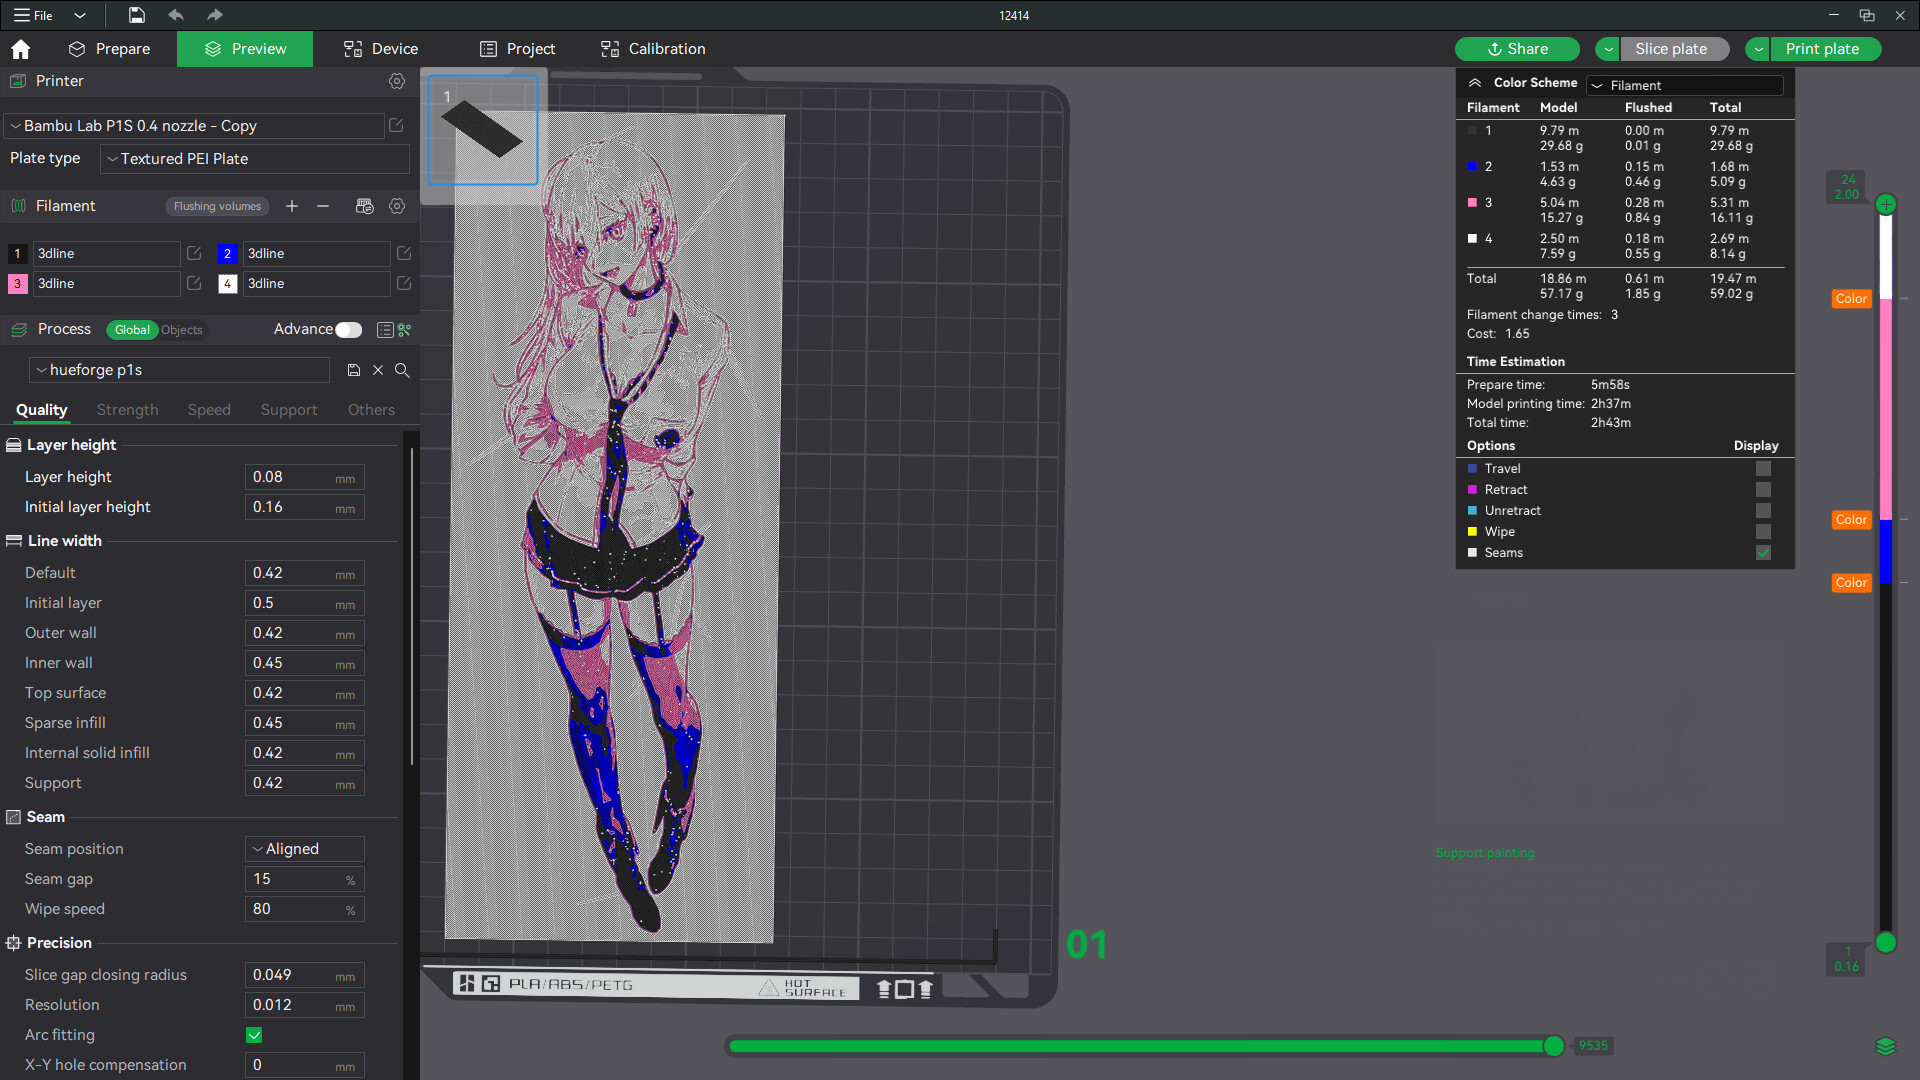
Task: Open printer settings gear icon
Action: click(397, 81)
